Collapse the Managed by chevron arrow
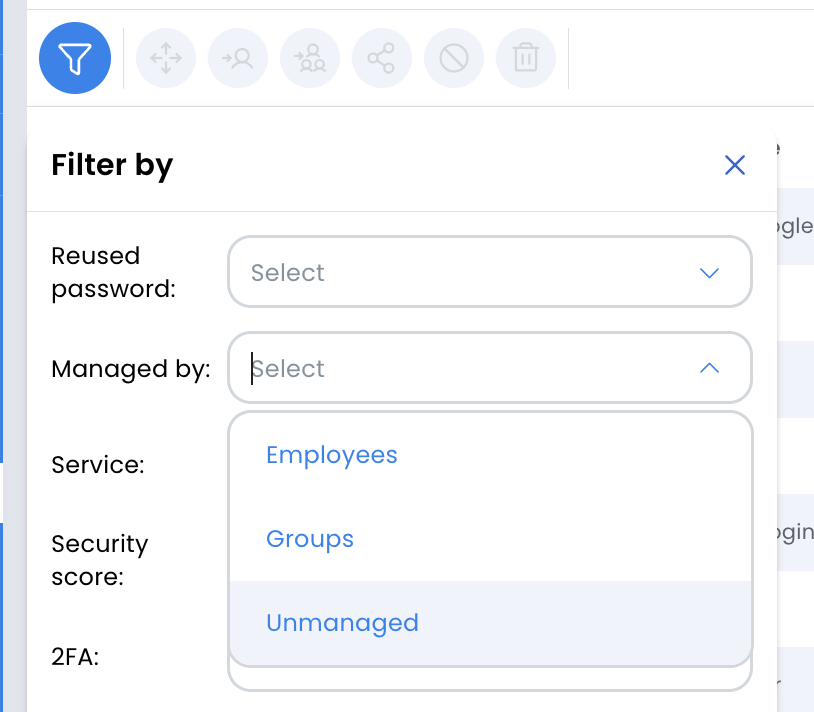Image resolution: width=814 pixels, height=712 pixels. point(709,368)
